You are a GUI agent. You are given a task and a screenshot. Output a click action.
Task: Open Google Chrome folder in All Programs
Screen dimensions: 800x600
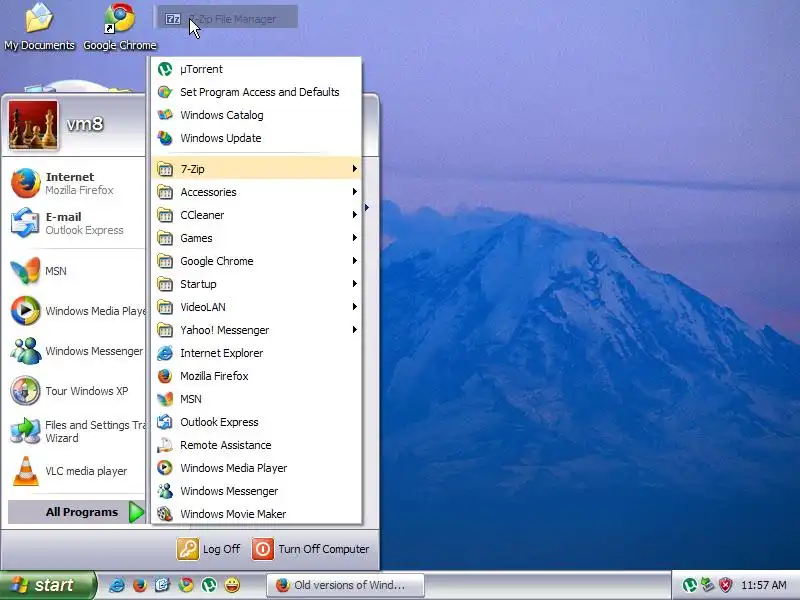click(257, 261)
